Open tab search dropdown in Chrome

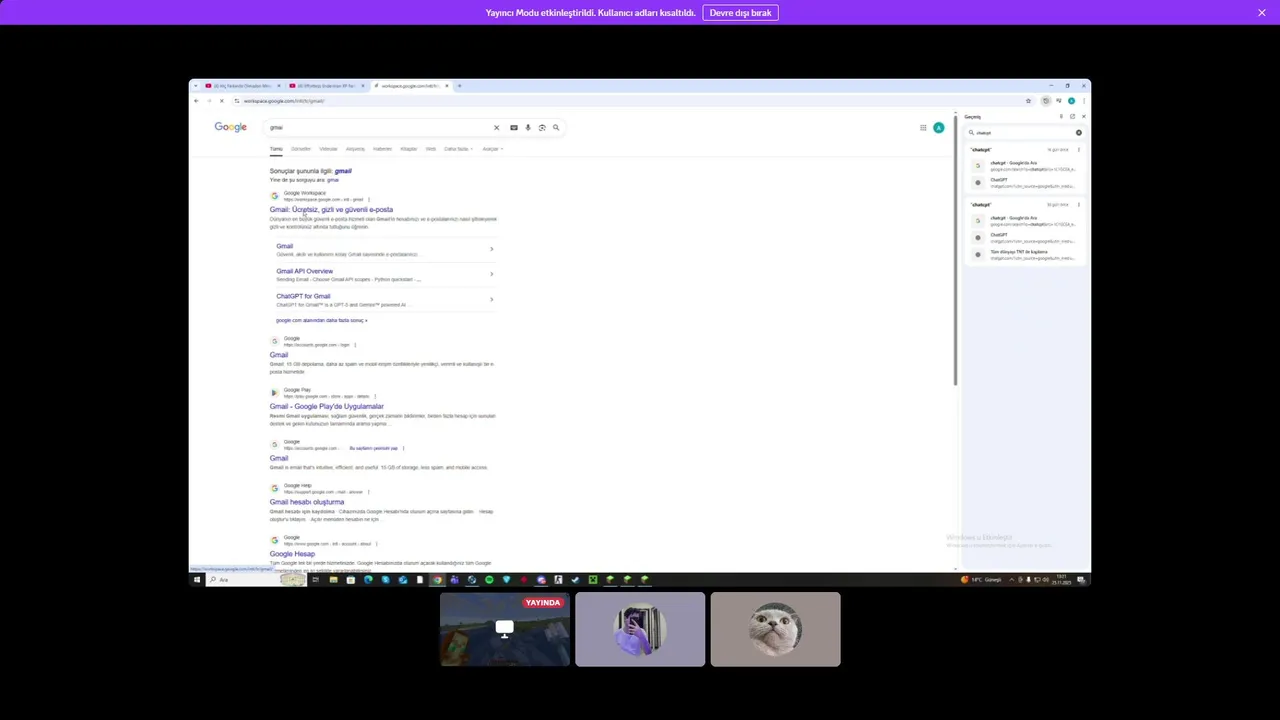(x=196, y=86)
